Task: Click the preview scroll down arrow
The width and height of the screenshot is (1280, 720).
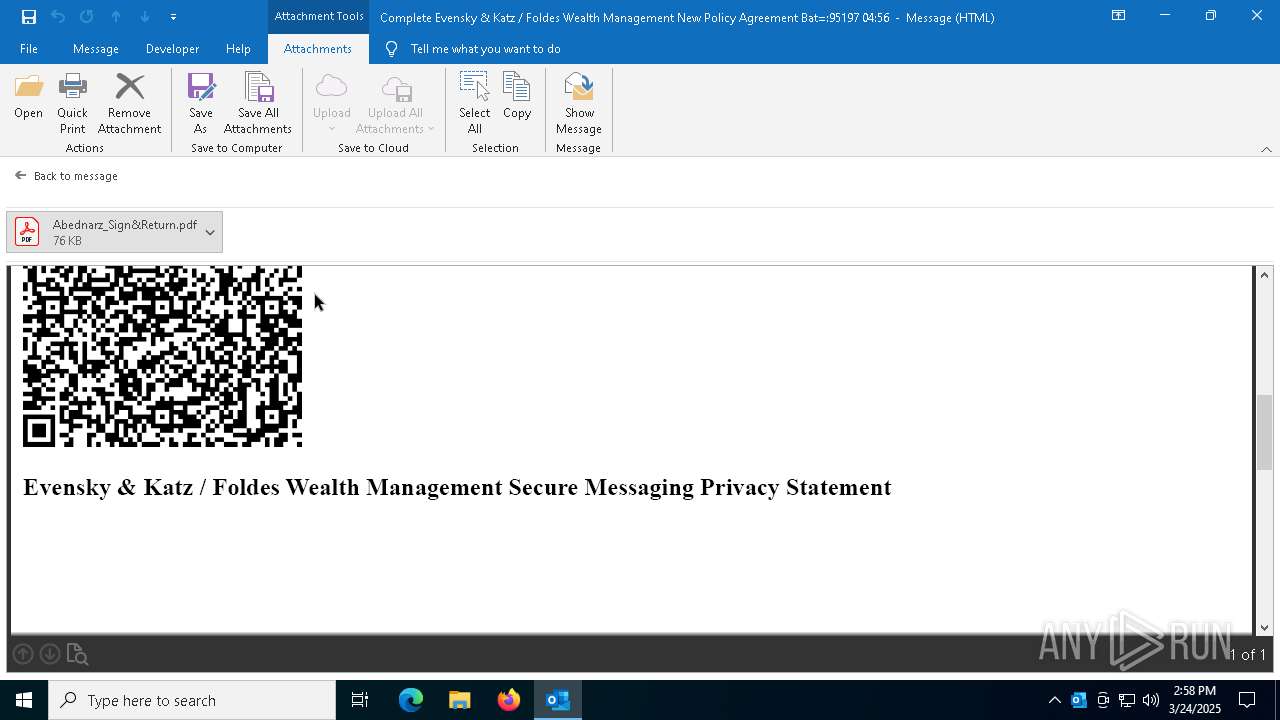Action: pyautogui.click(x=1265, y=627)
